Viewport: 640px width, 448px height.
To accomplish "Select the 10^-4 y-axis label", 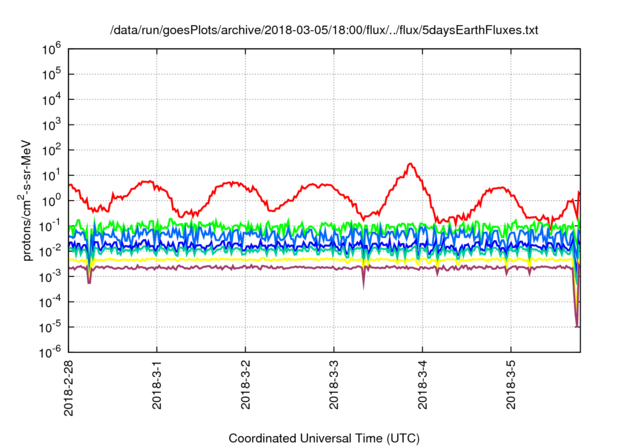I will click(x=51, y=302).
